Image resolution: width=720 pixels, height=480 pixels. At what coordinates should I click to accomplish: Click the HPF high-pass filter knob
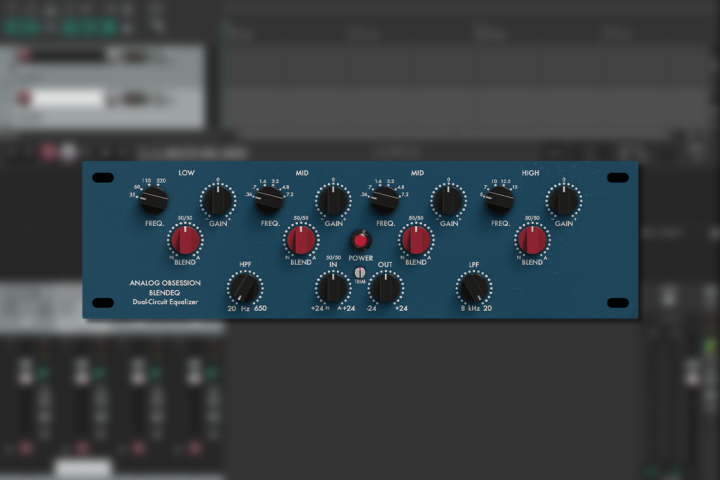(245, 288)
